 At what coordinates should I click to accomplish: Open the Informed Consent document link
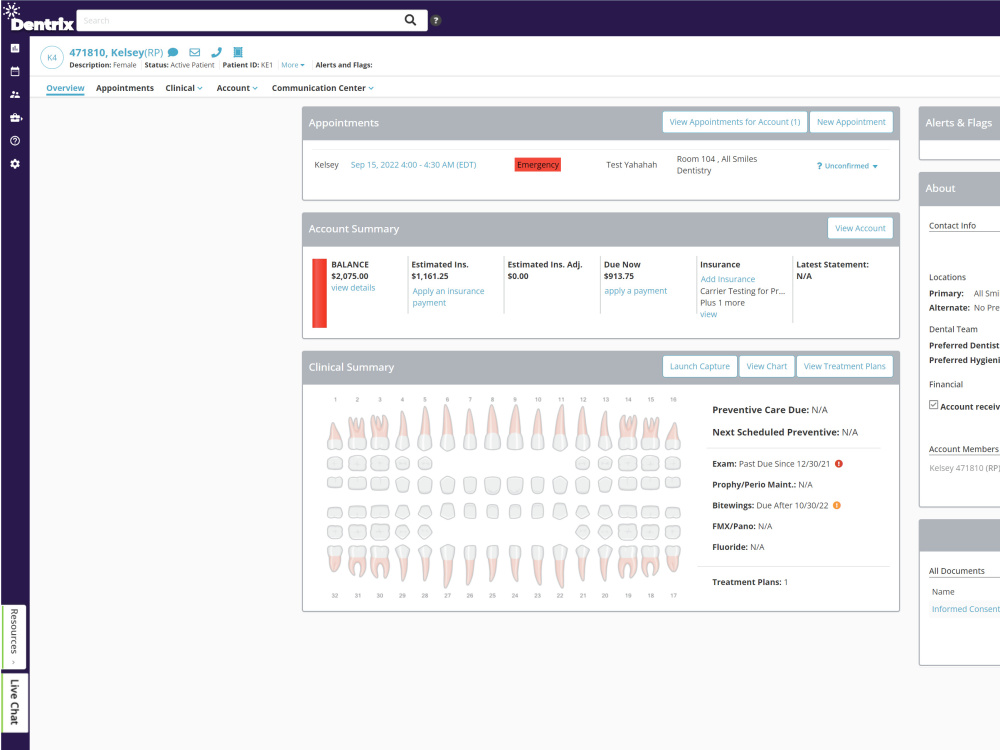966,609
